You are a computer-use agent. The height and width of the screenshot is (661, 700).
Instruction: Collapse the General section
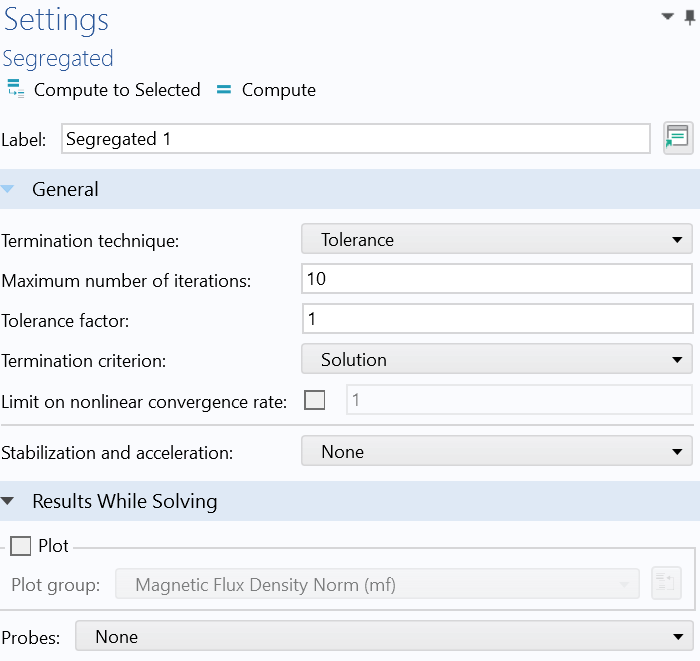[9, 190]
